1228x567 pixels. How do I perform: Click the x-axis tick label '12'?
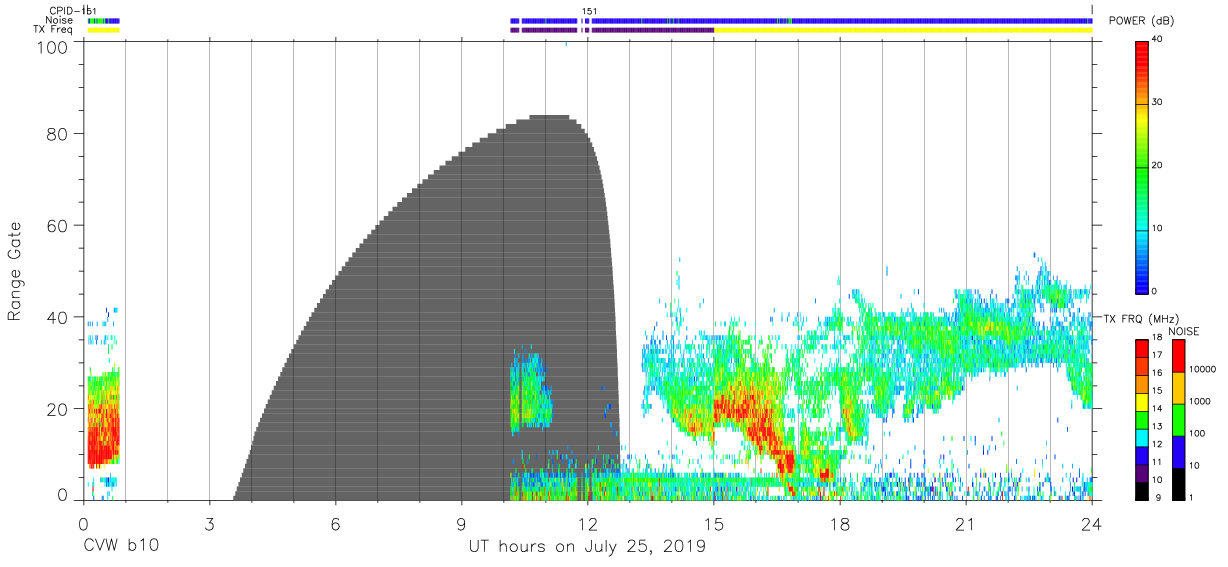tap(587, 524)
